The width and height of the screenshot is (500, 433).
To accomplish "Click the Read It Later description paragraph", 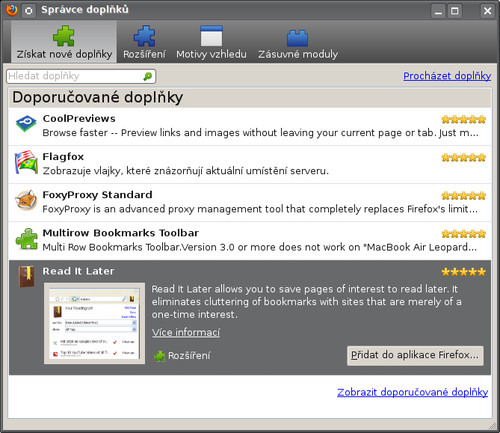I will [307, 302].
